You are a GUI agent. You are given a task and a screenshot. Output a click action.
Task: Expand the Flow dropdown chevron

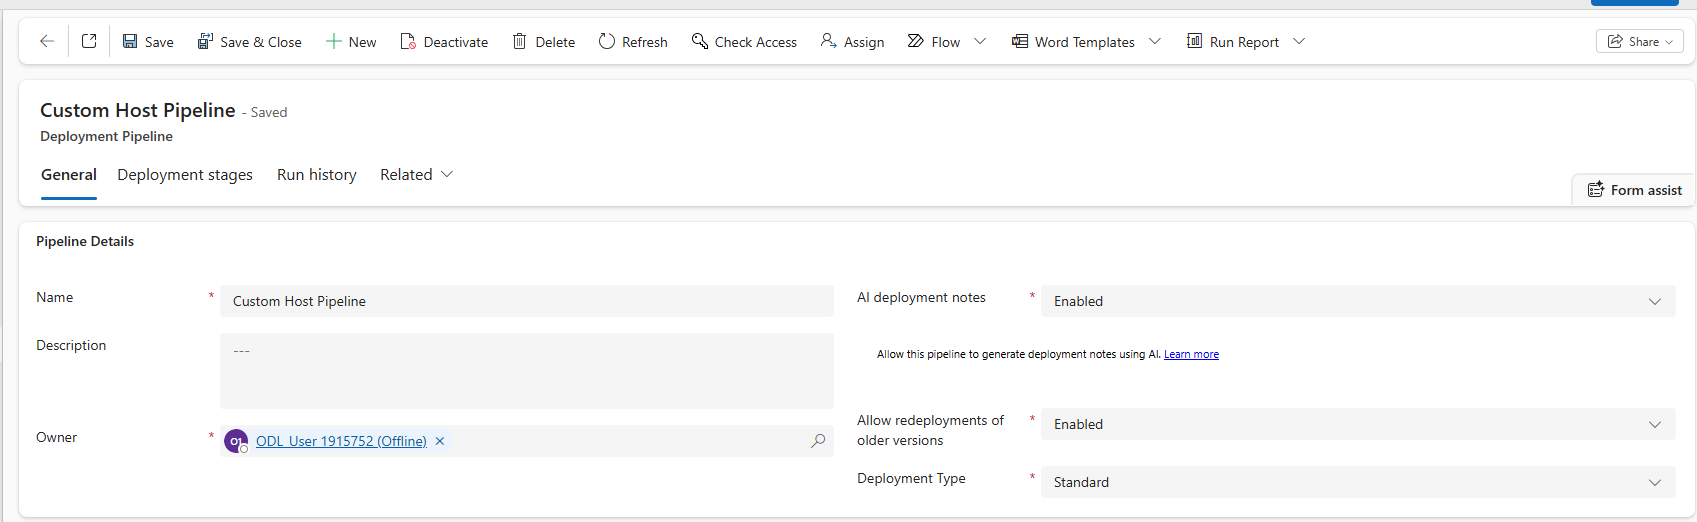pyautogui.click(x=980, y=41)
